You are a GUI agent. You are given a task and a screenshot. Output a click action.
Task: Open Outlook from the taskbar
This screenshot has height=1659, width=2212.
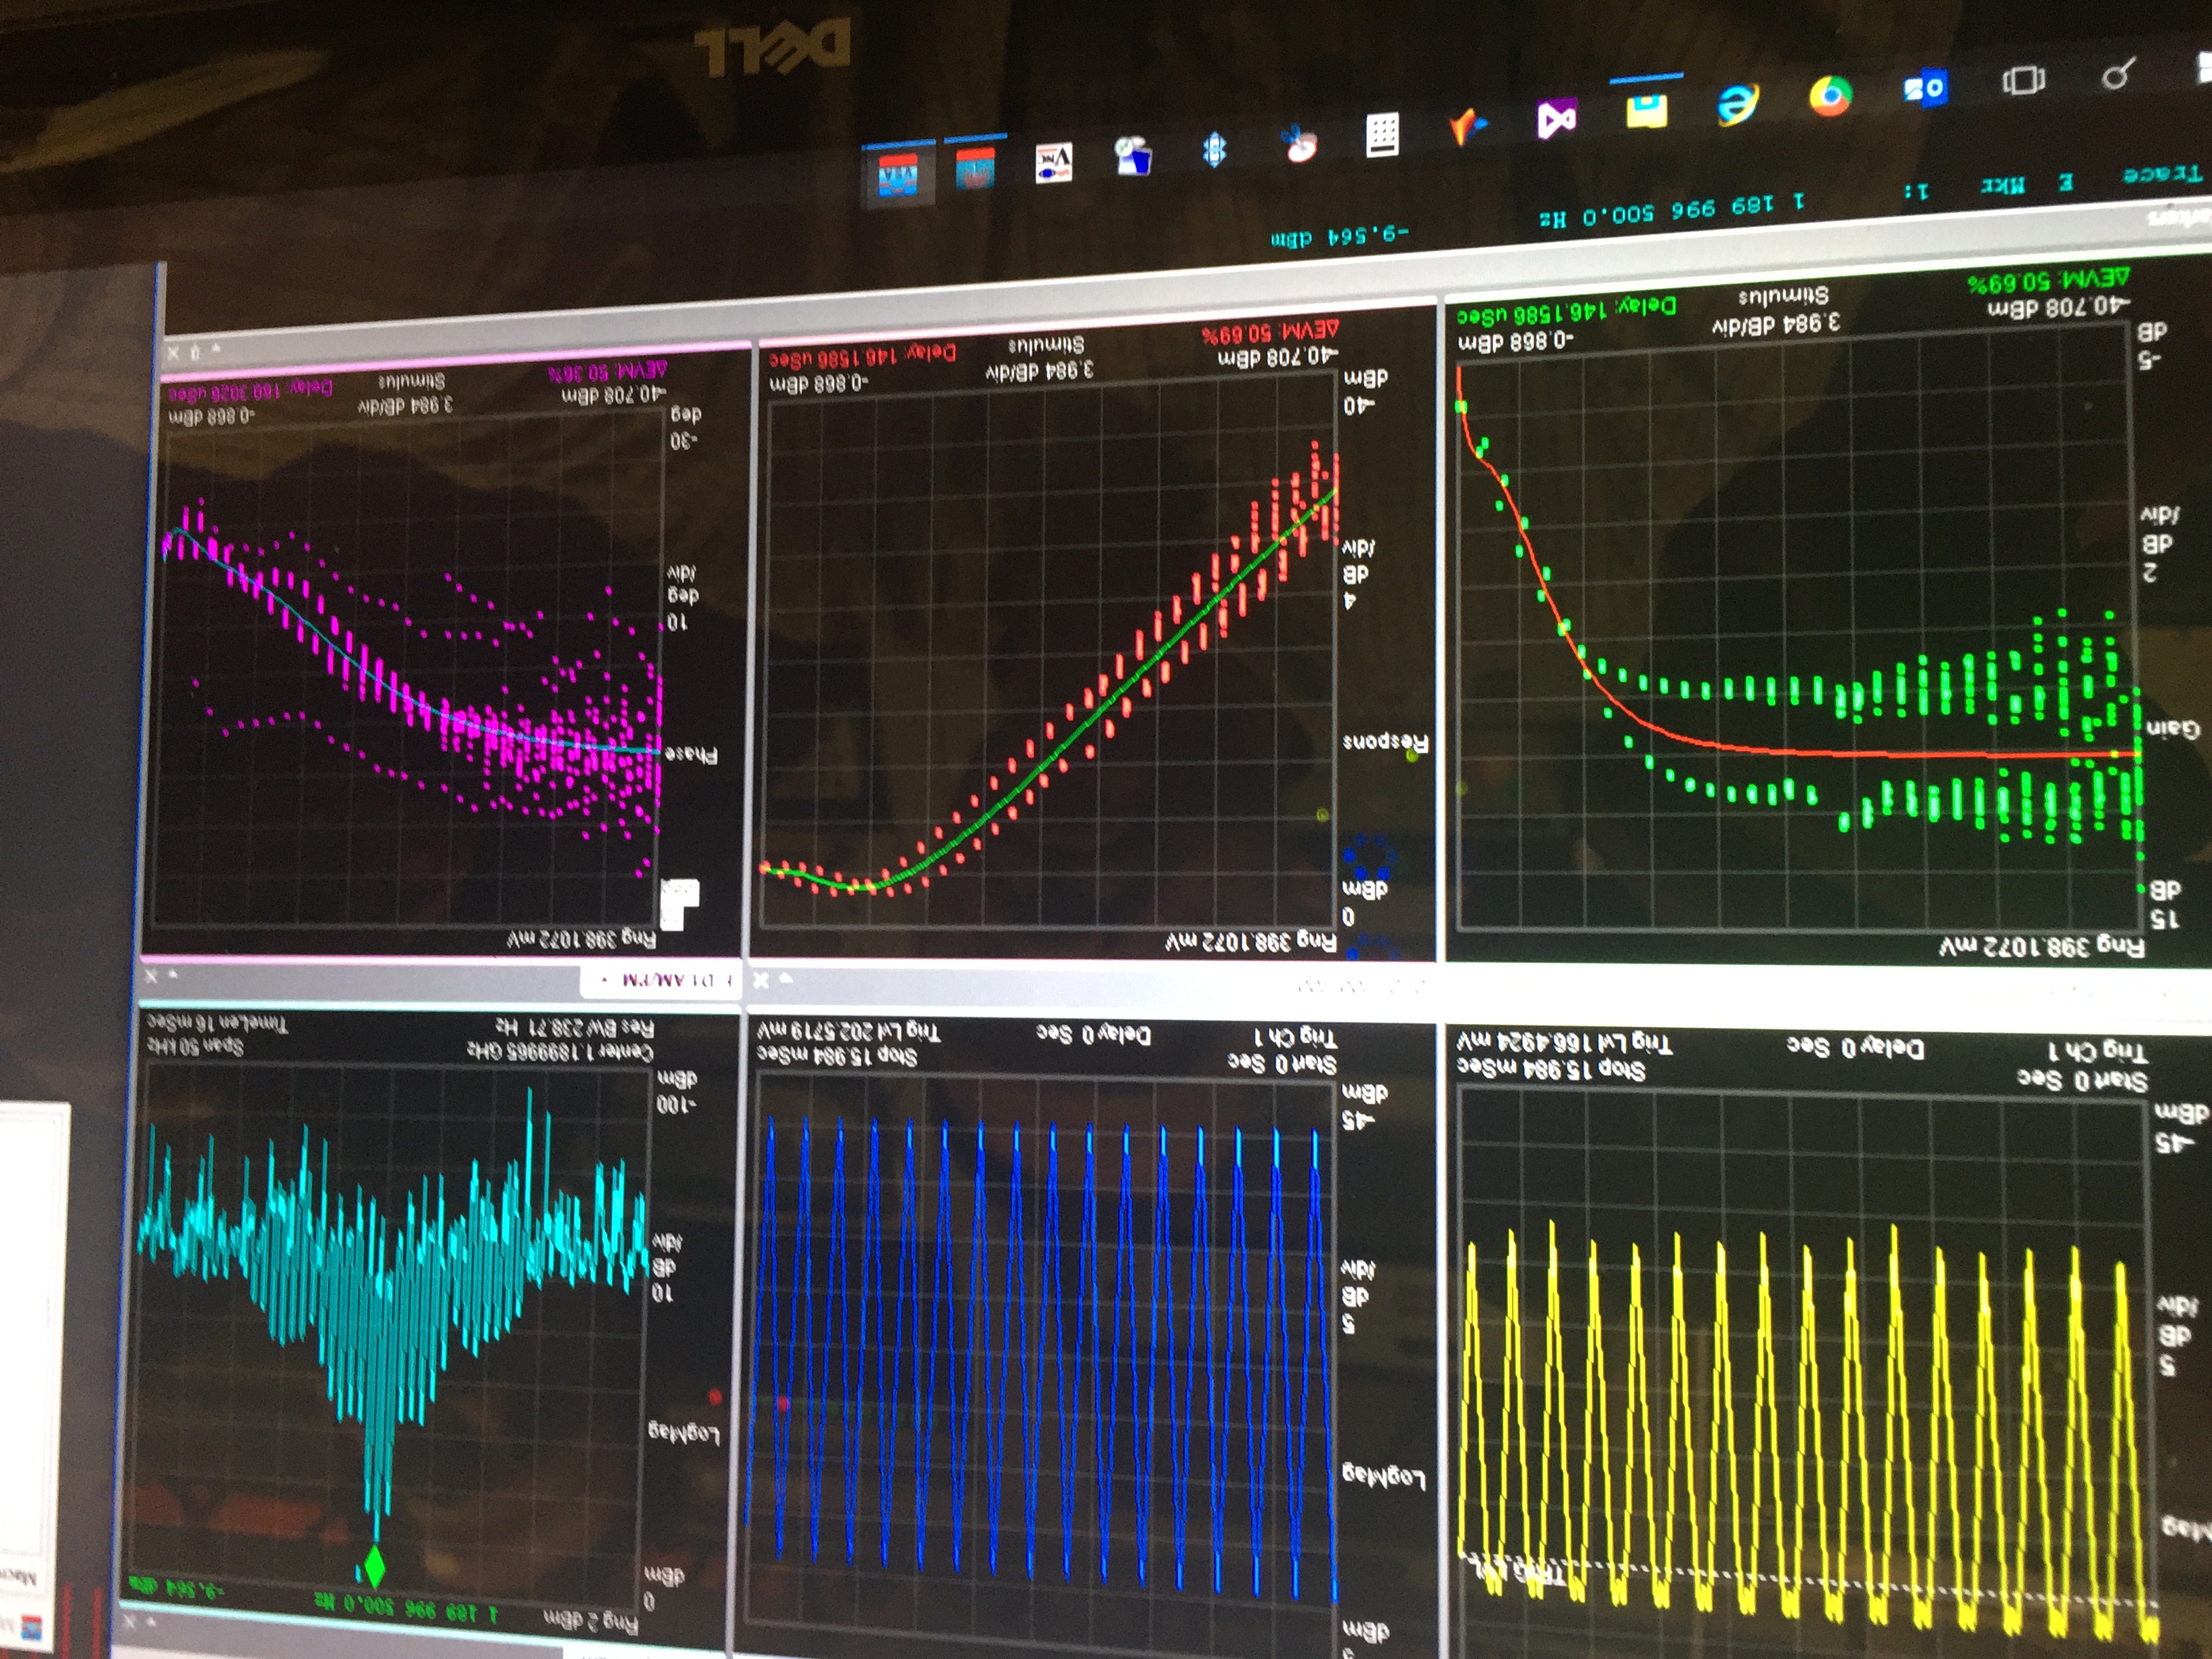(x=1925, y=88)
